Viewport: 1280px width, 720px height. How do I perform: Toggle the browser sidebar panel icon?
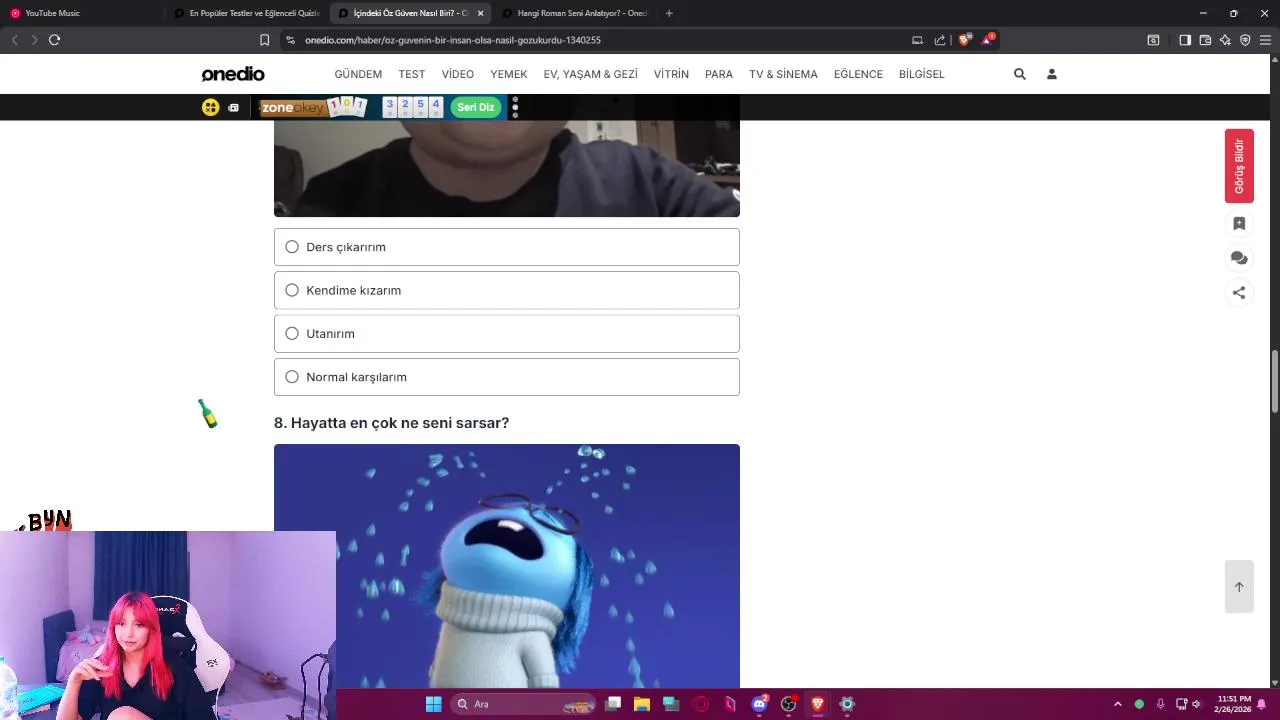click(x=1185, y=40)
